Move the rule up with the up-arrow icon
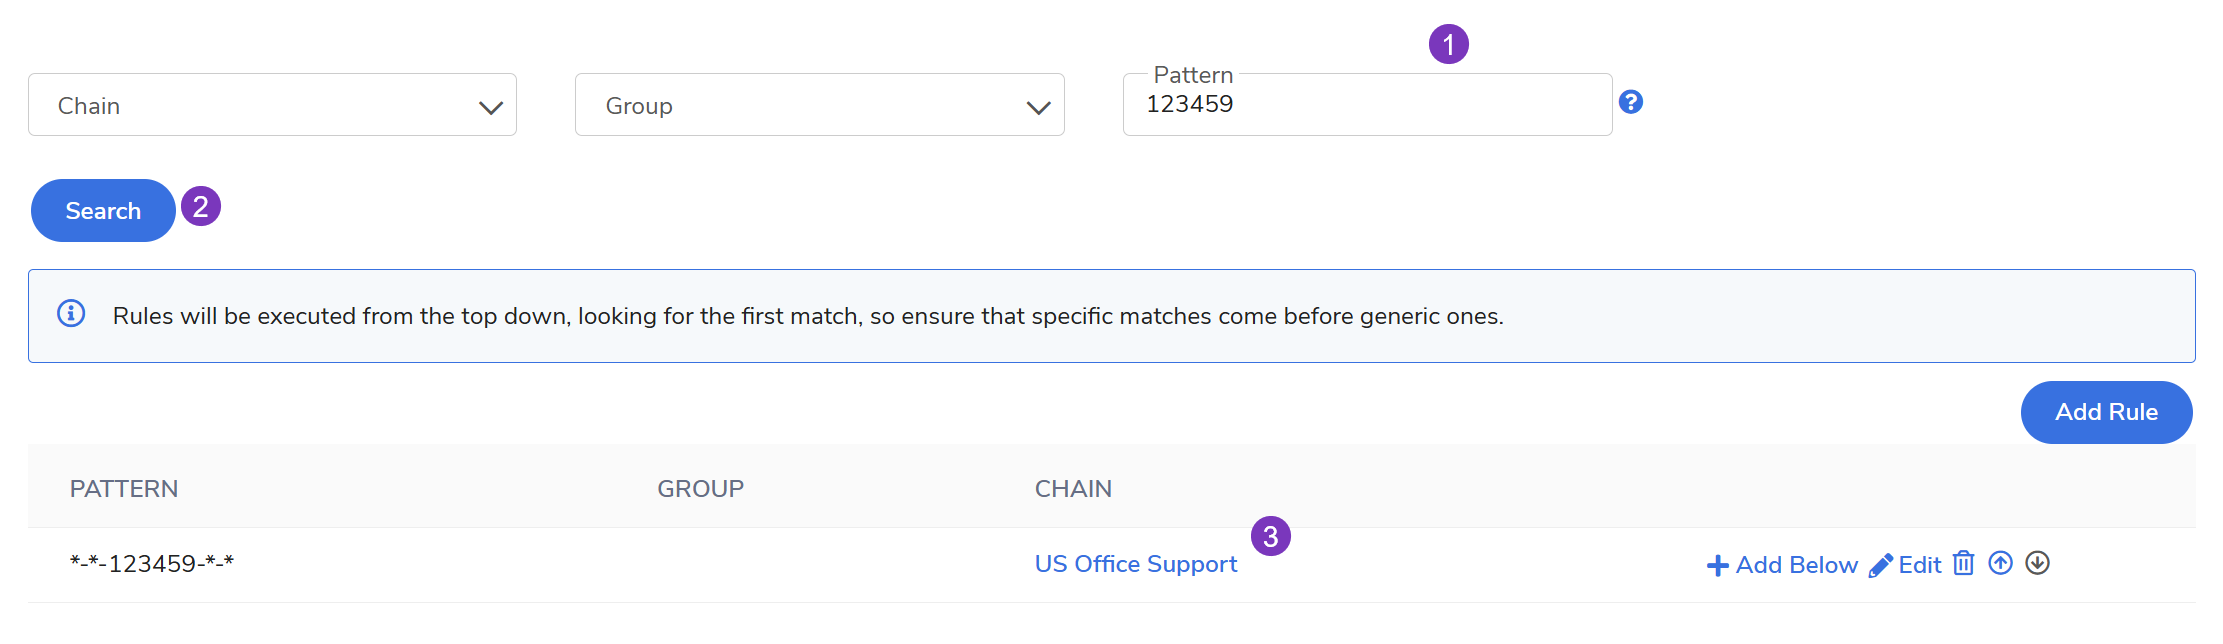This screenshot has width=2223, height=644. 2000,563
